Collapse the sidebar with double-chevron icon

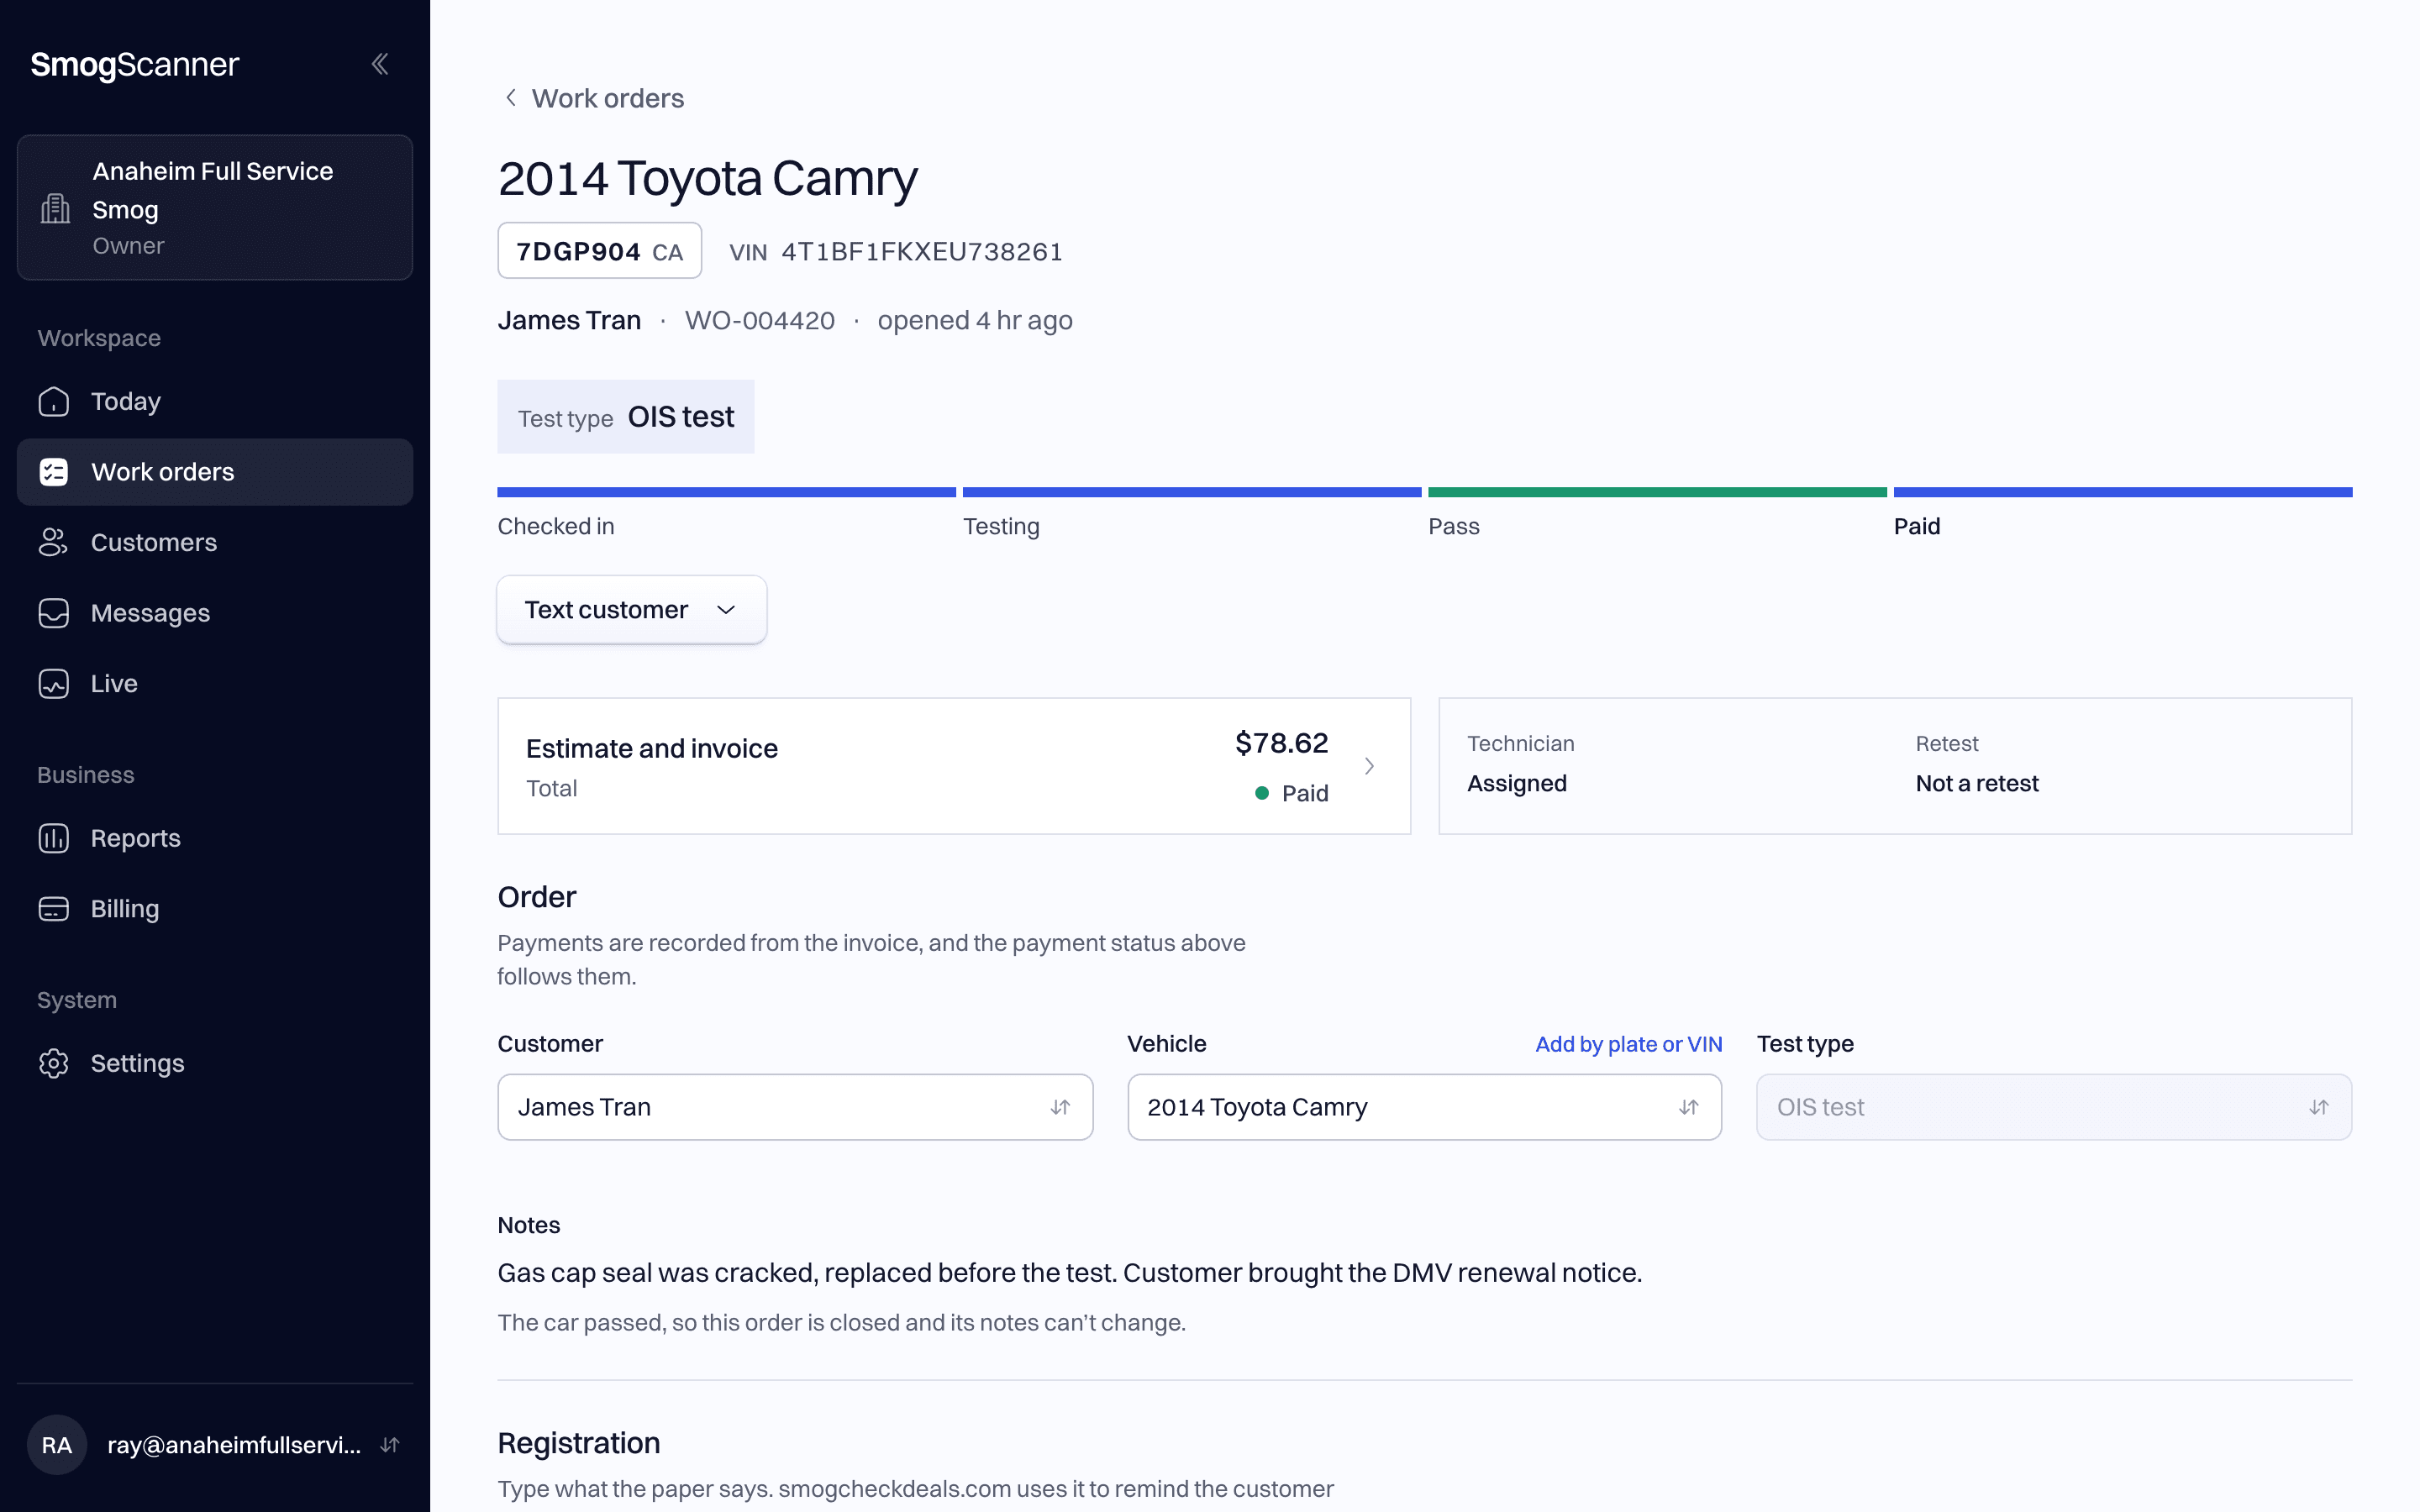point(380,64)
